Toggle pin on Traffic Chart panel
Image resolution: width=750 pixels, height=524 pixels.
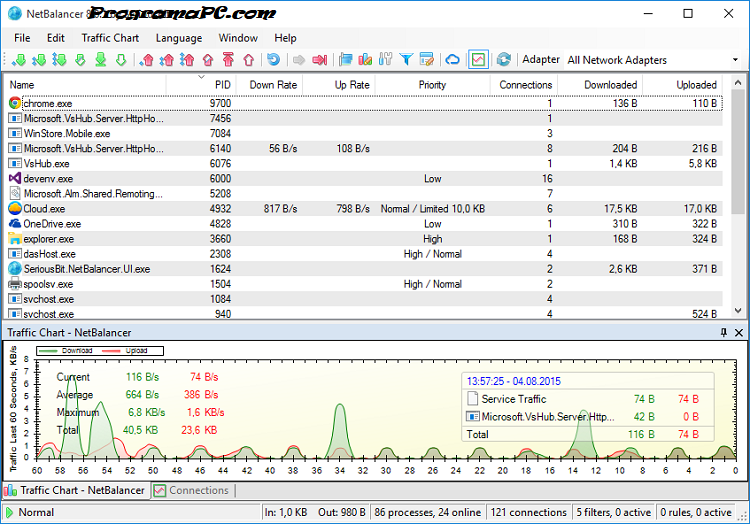coord(724,332)
